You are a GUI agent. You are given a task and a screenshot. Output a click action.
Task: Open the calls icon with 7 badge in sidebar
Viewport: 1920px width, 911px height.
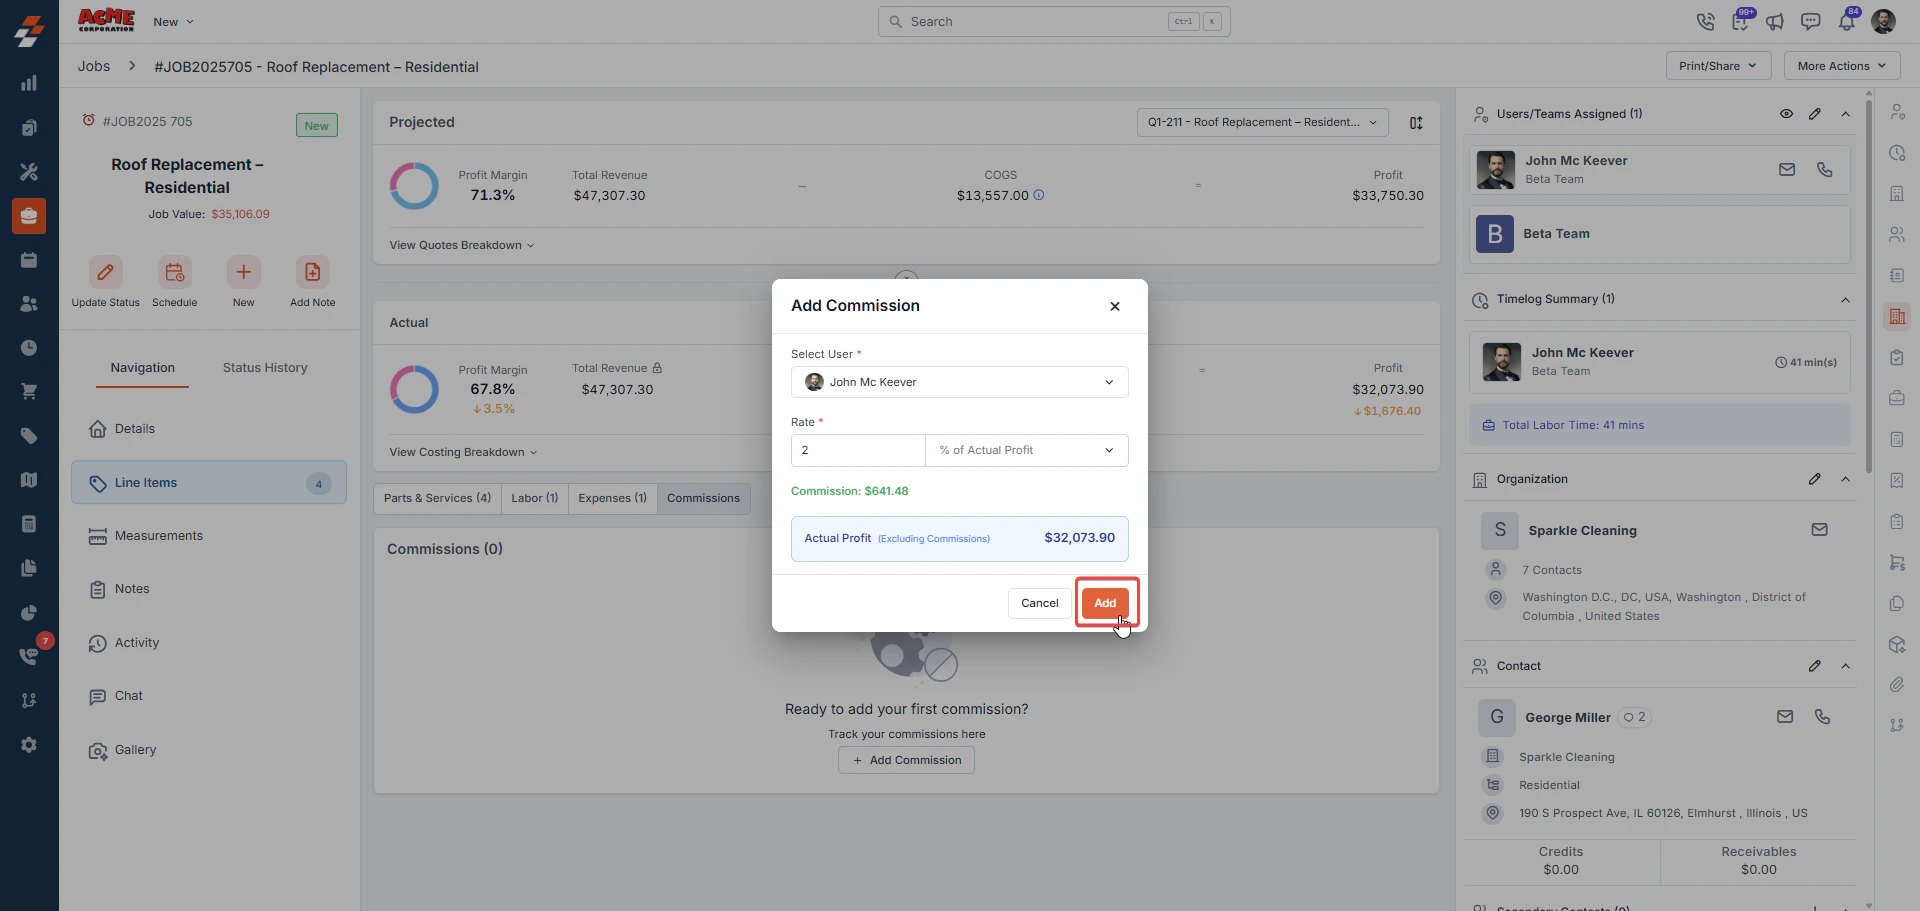29,656
